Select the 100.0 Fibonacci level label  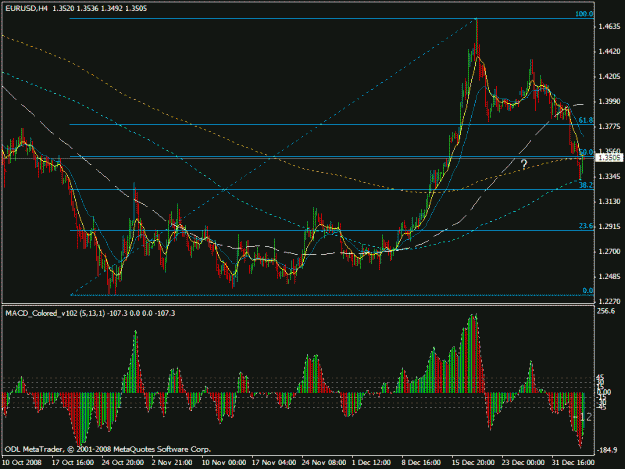click(x=584, y=14)
